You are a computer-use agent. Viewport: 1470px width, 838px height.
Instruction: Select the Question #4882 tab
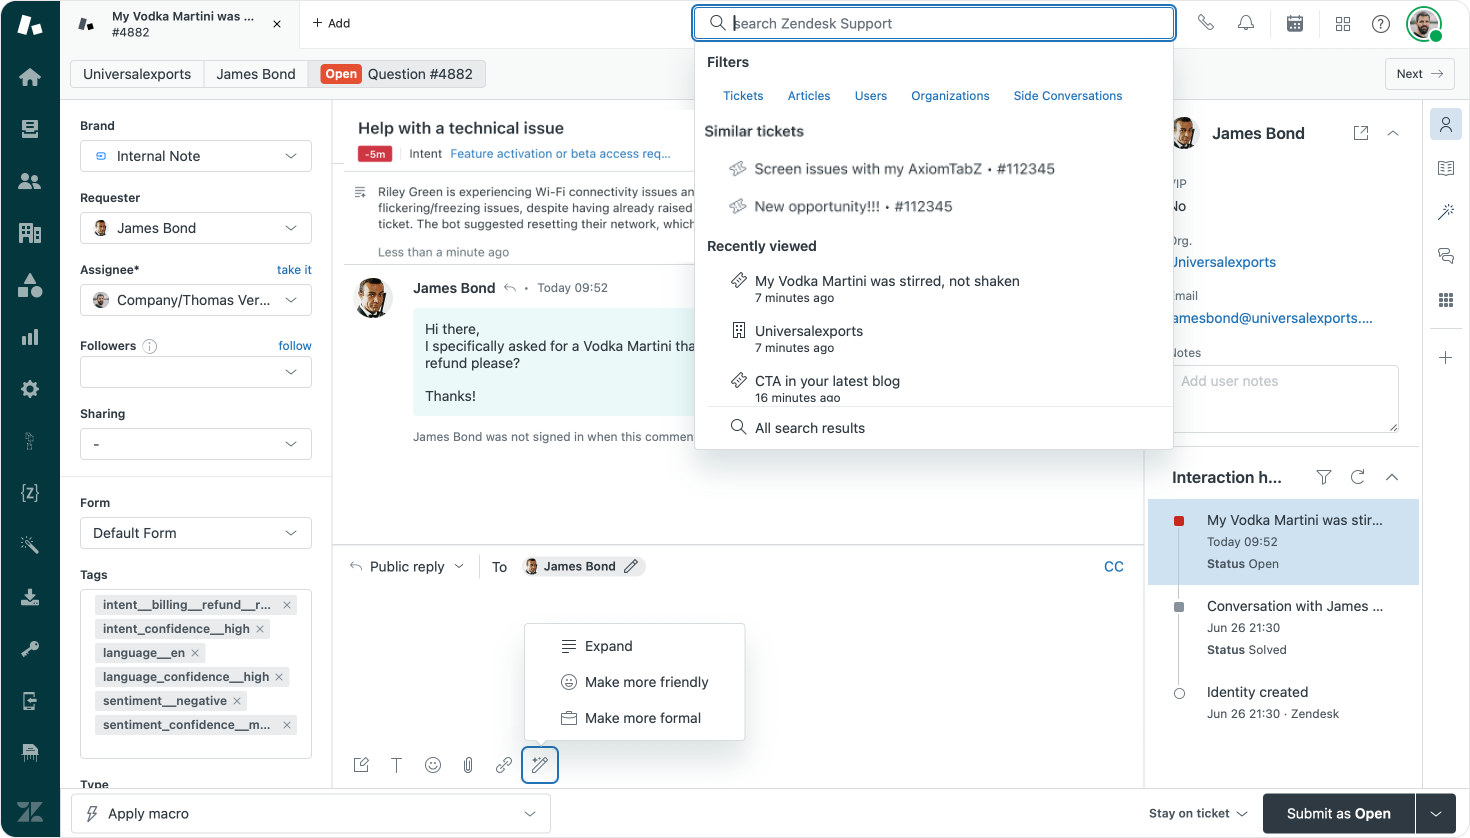(397, 74)
